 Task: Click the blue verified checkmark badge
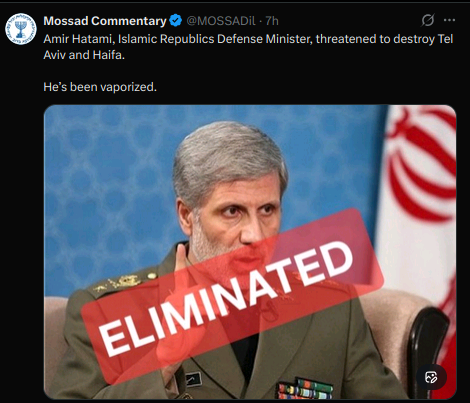175,21
